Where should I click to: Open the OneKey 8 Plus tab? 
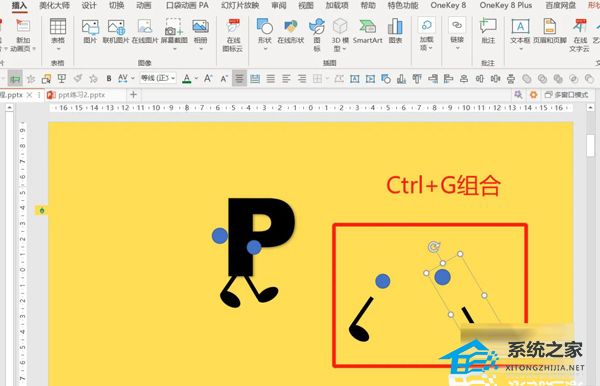[506, 5]
